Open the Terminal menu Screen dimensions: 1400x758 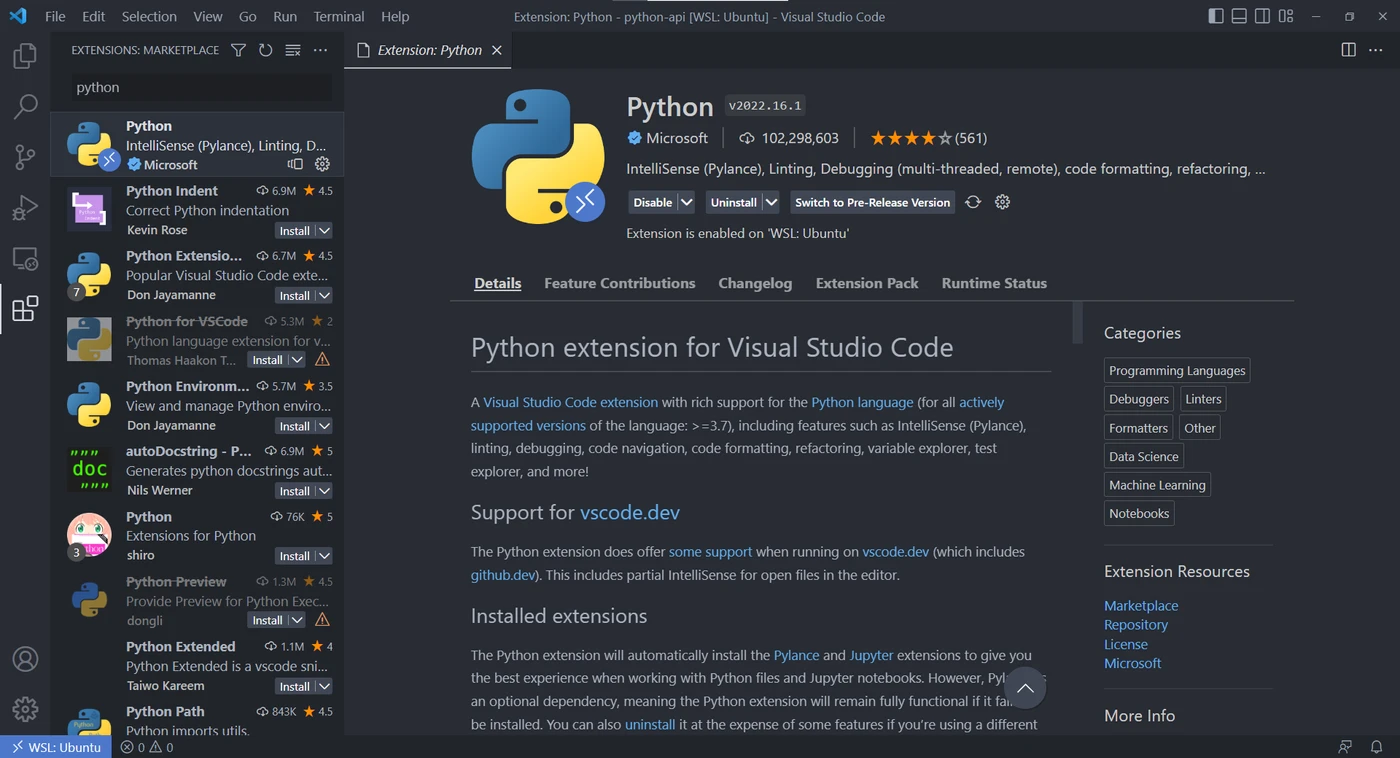(339, 16)
